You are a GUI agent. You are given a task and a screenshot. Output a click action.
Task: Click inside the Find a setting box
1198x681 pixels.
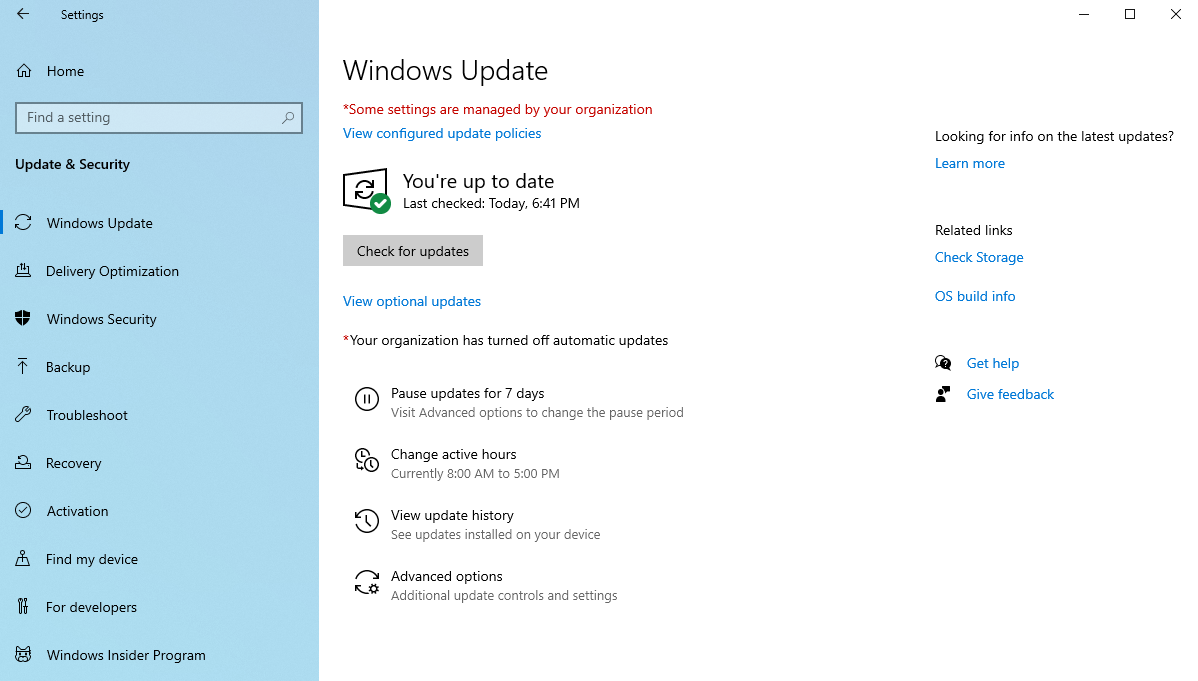[159, 118]
